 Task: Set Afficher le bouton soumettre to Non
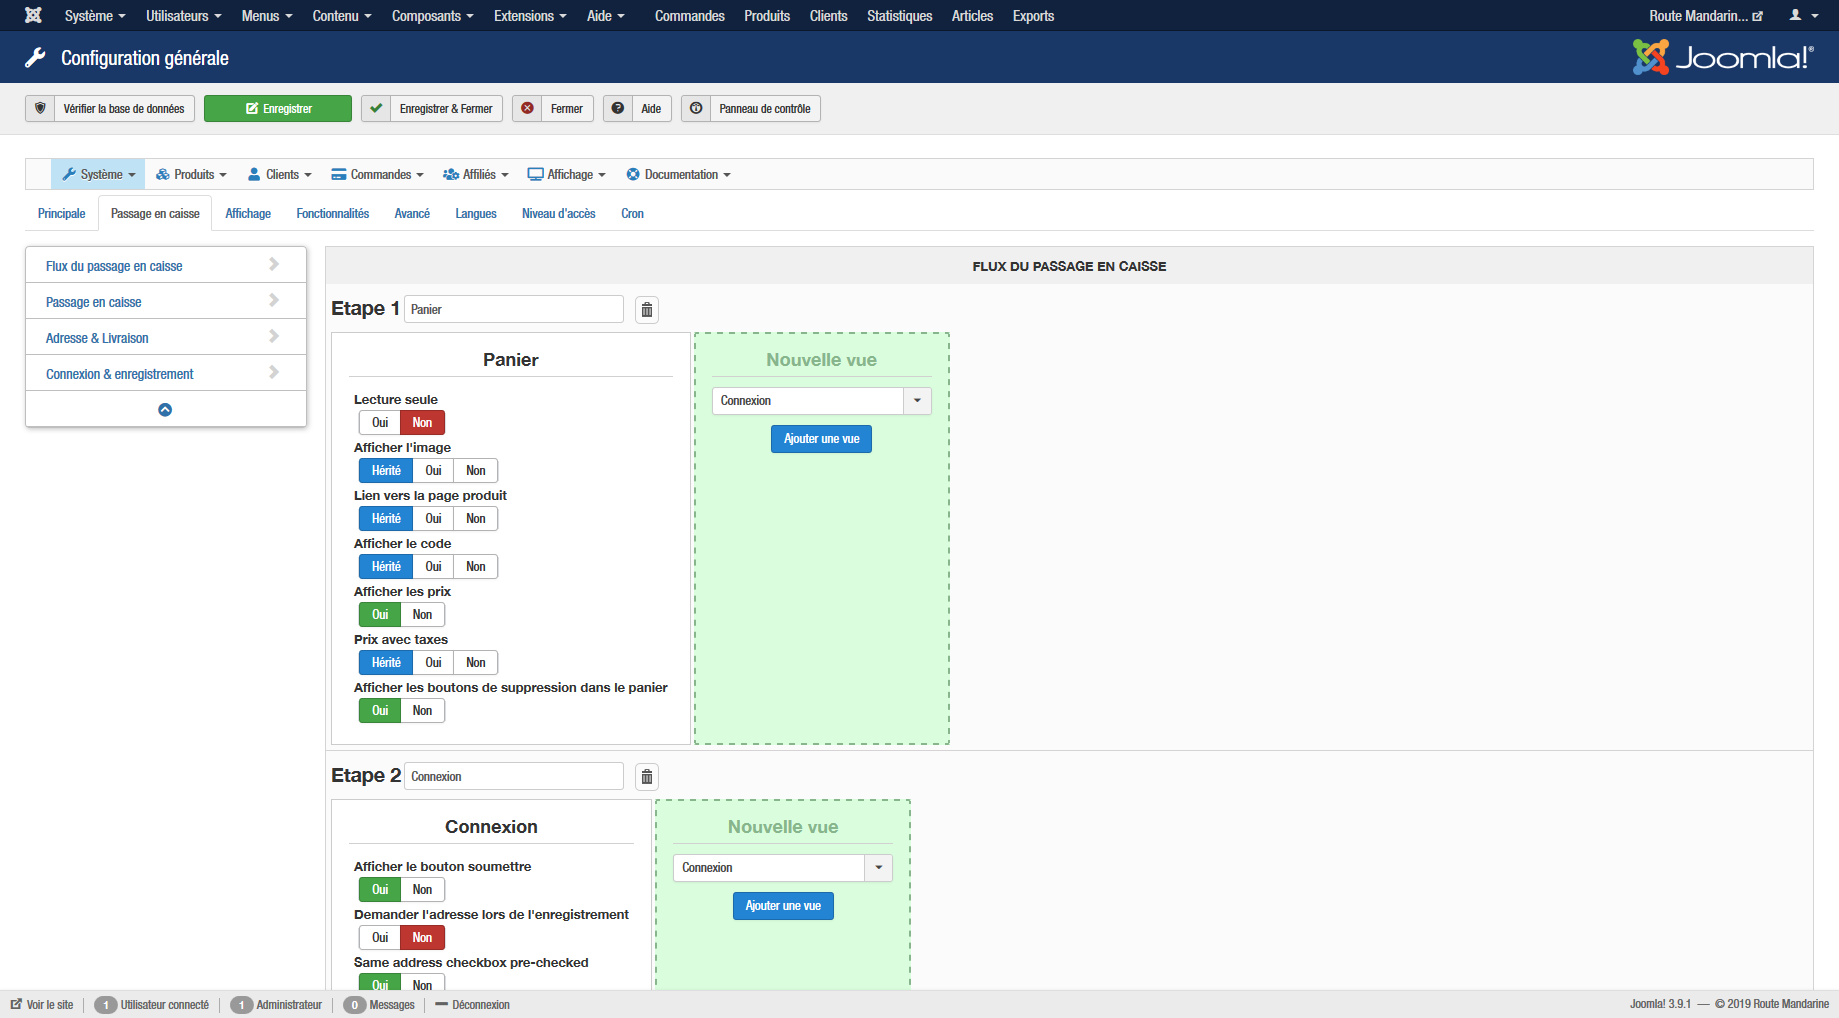click(x=422, y=889)
